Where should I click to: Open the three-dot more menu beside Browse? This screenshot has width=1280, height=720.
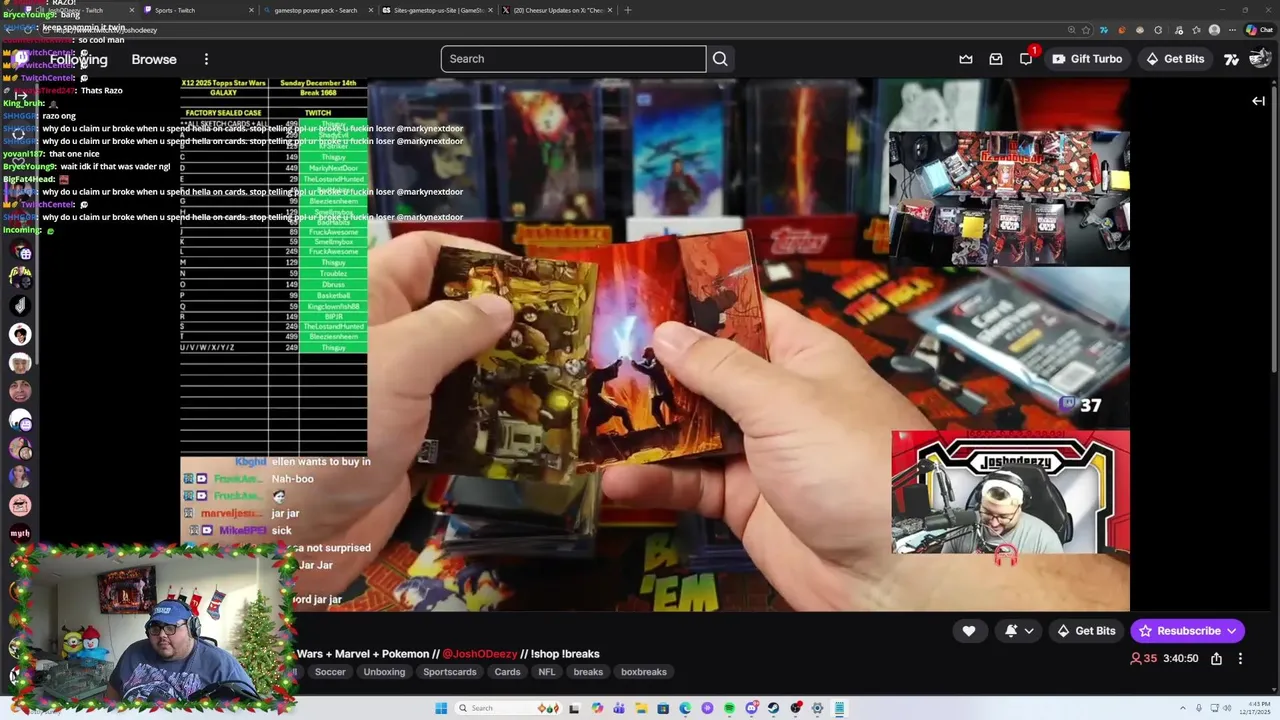[206, 59]
